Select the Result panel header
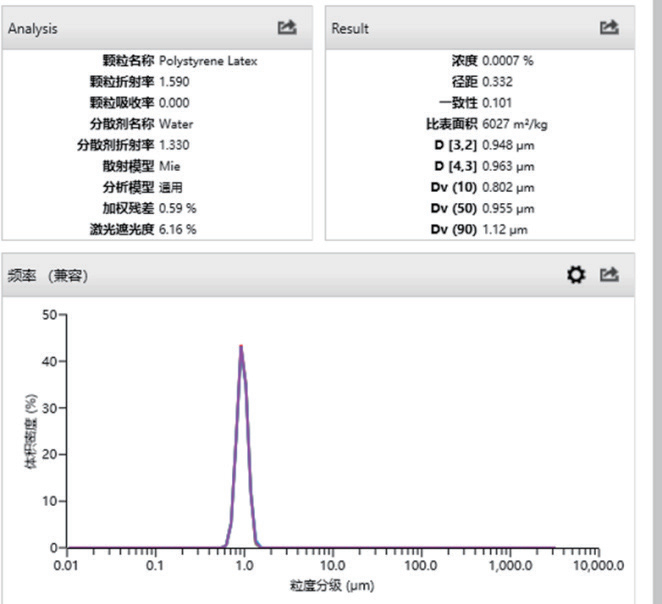The width and height of the screenshot is (662, 604). pyautogui.click(x=480, y=28)
